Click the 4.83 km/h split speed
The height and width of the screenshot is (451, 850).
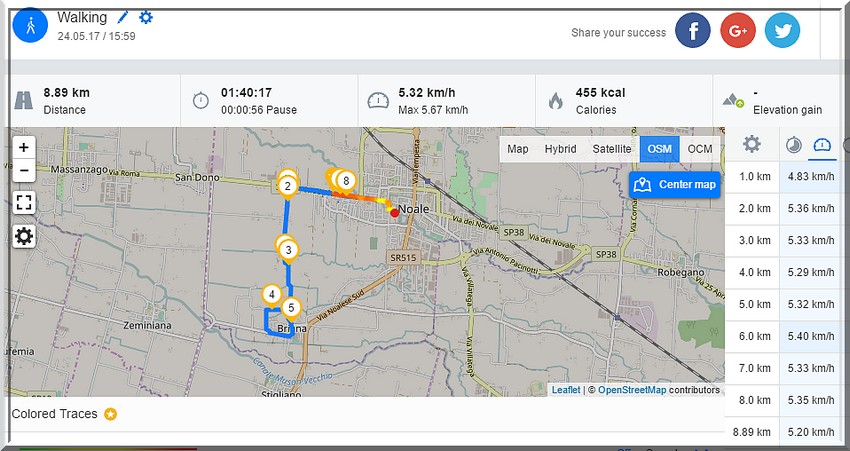tap(811, 177)
